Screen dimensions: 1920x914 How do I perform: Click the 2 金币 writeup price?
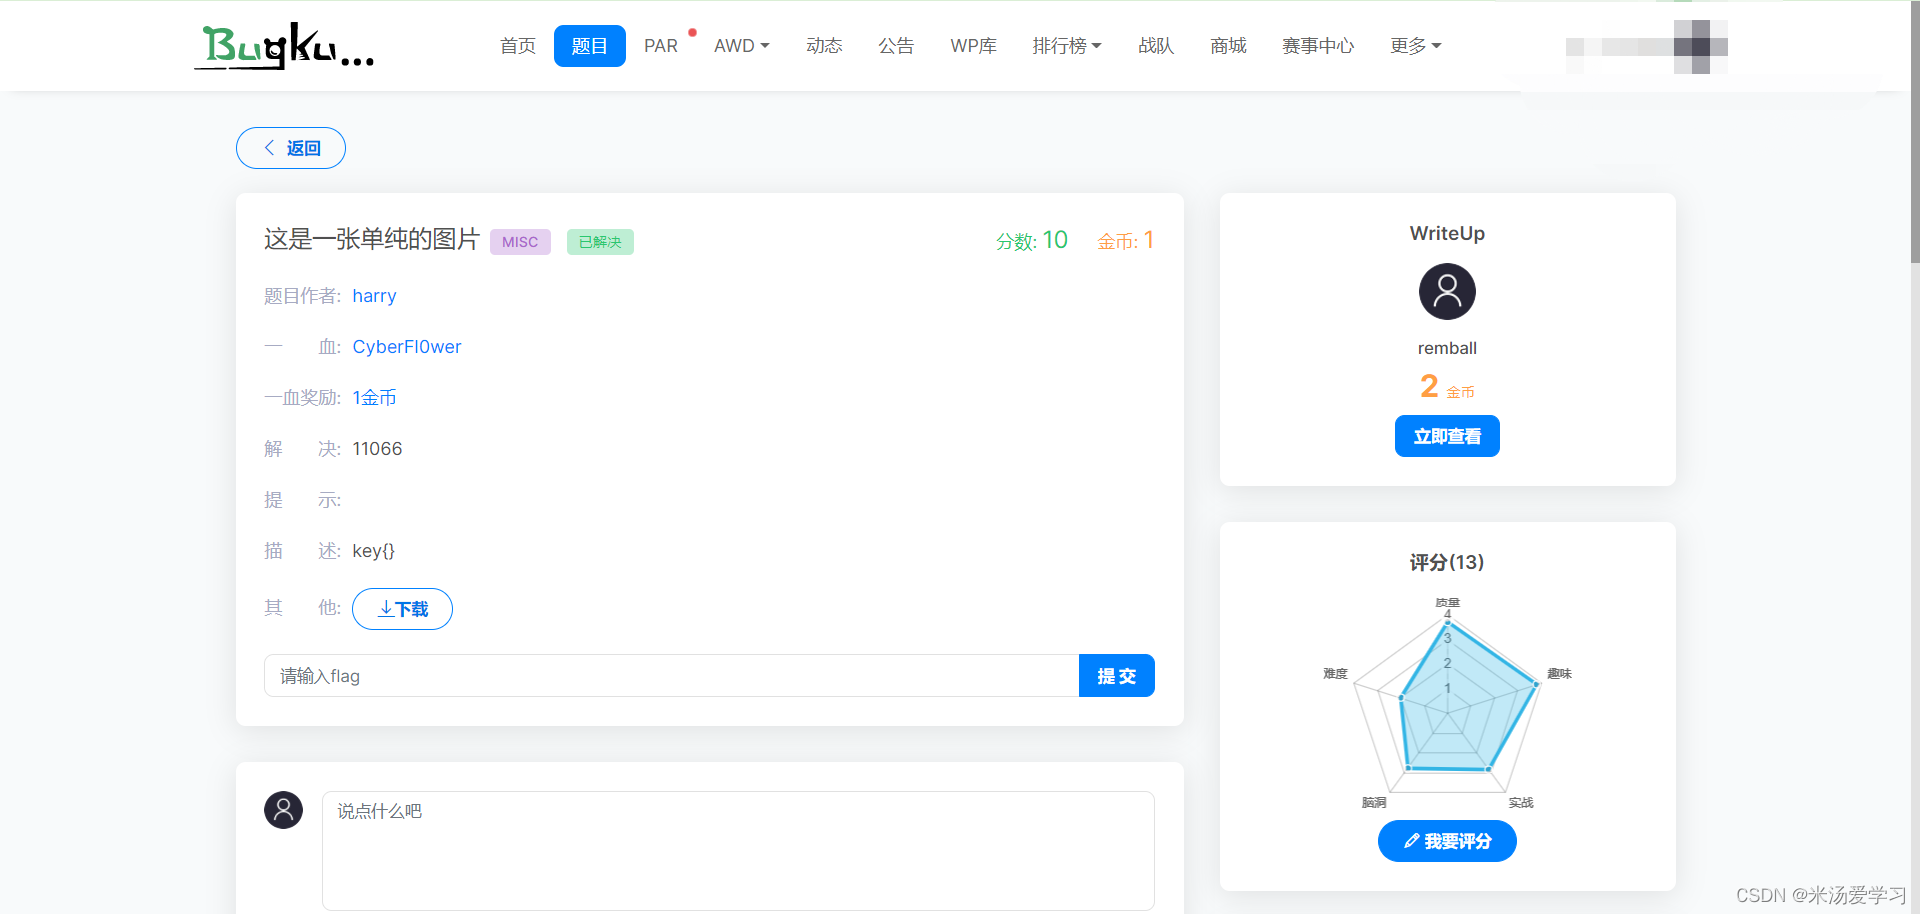pyautogui.click(x=1447, y=387)
